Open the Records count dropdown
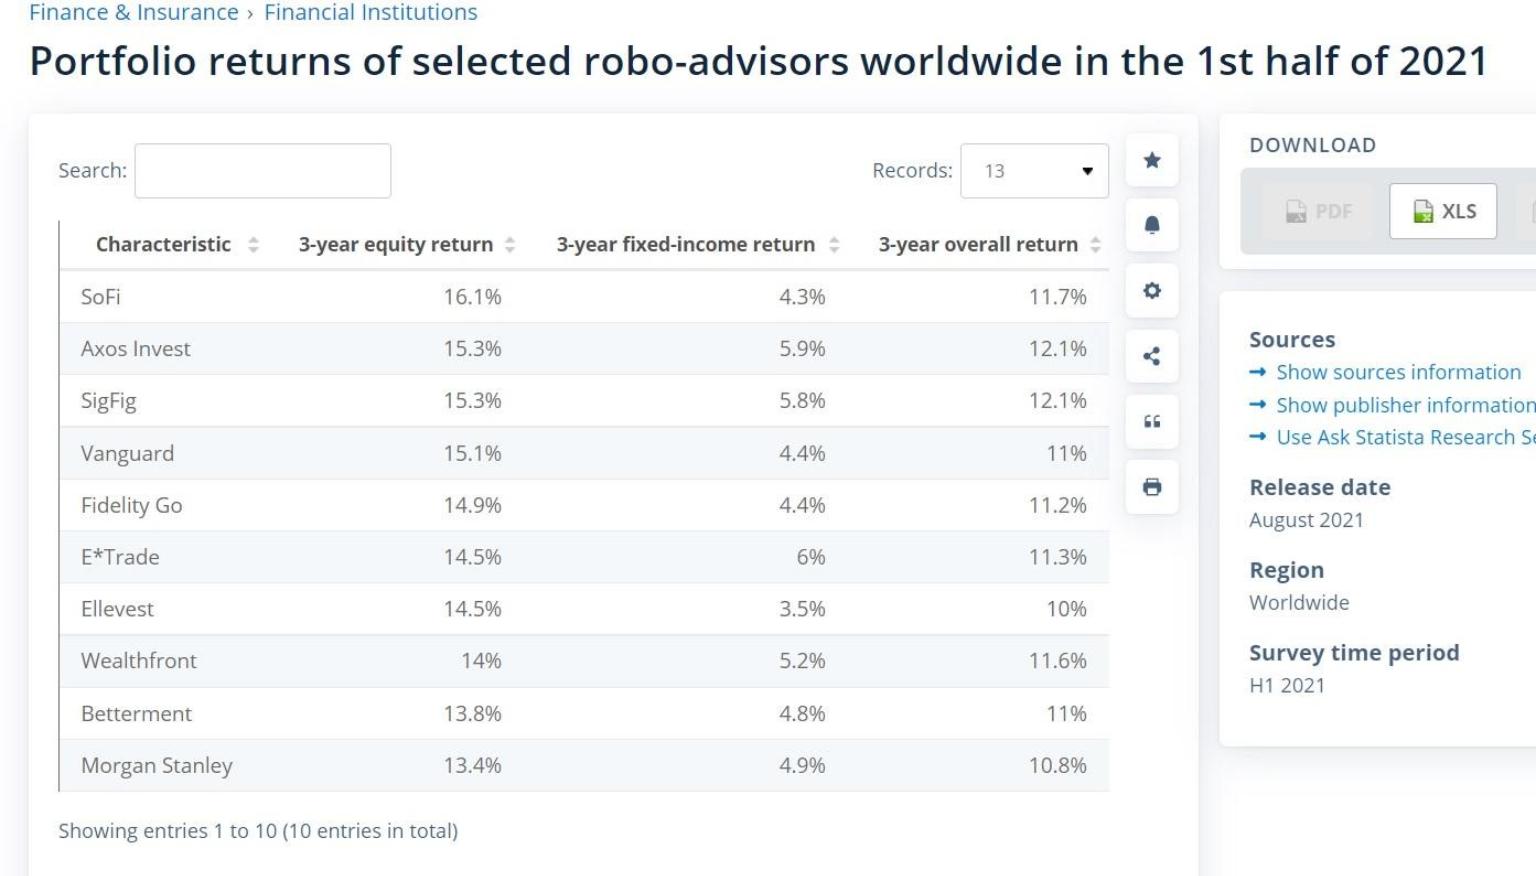 1034,171
